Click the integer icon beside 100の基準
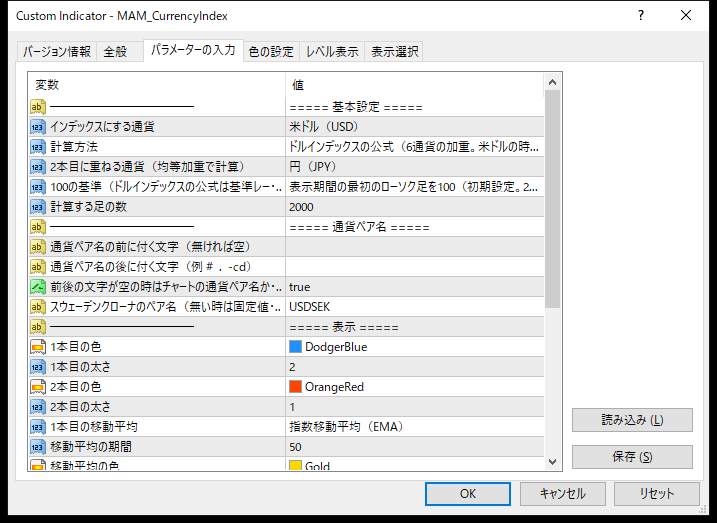The height and width of the screenshot is (523, 717). pyautogui.click(x=38, y=187)
